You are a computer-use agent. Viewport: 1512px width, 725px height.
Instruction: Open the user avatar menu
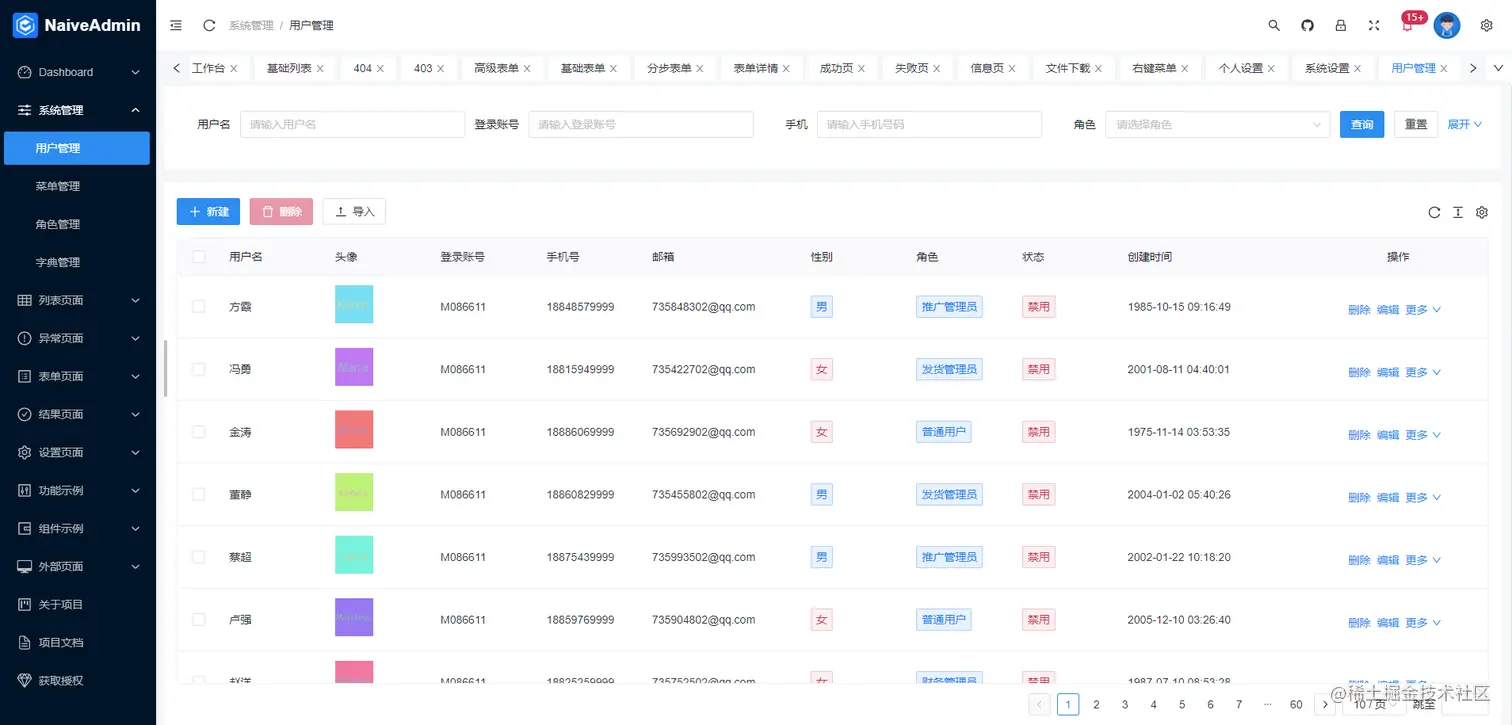(1447, 25)
